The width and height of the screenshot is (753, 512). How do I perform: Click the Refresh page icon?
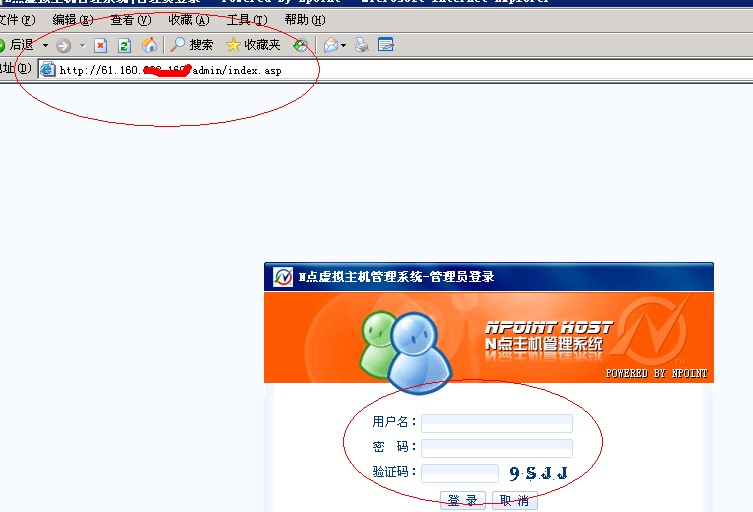[x=124, y=46]
